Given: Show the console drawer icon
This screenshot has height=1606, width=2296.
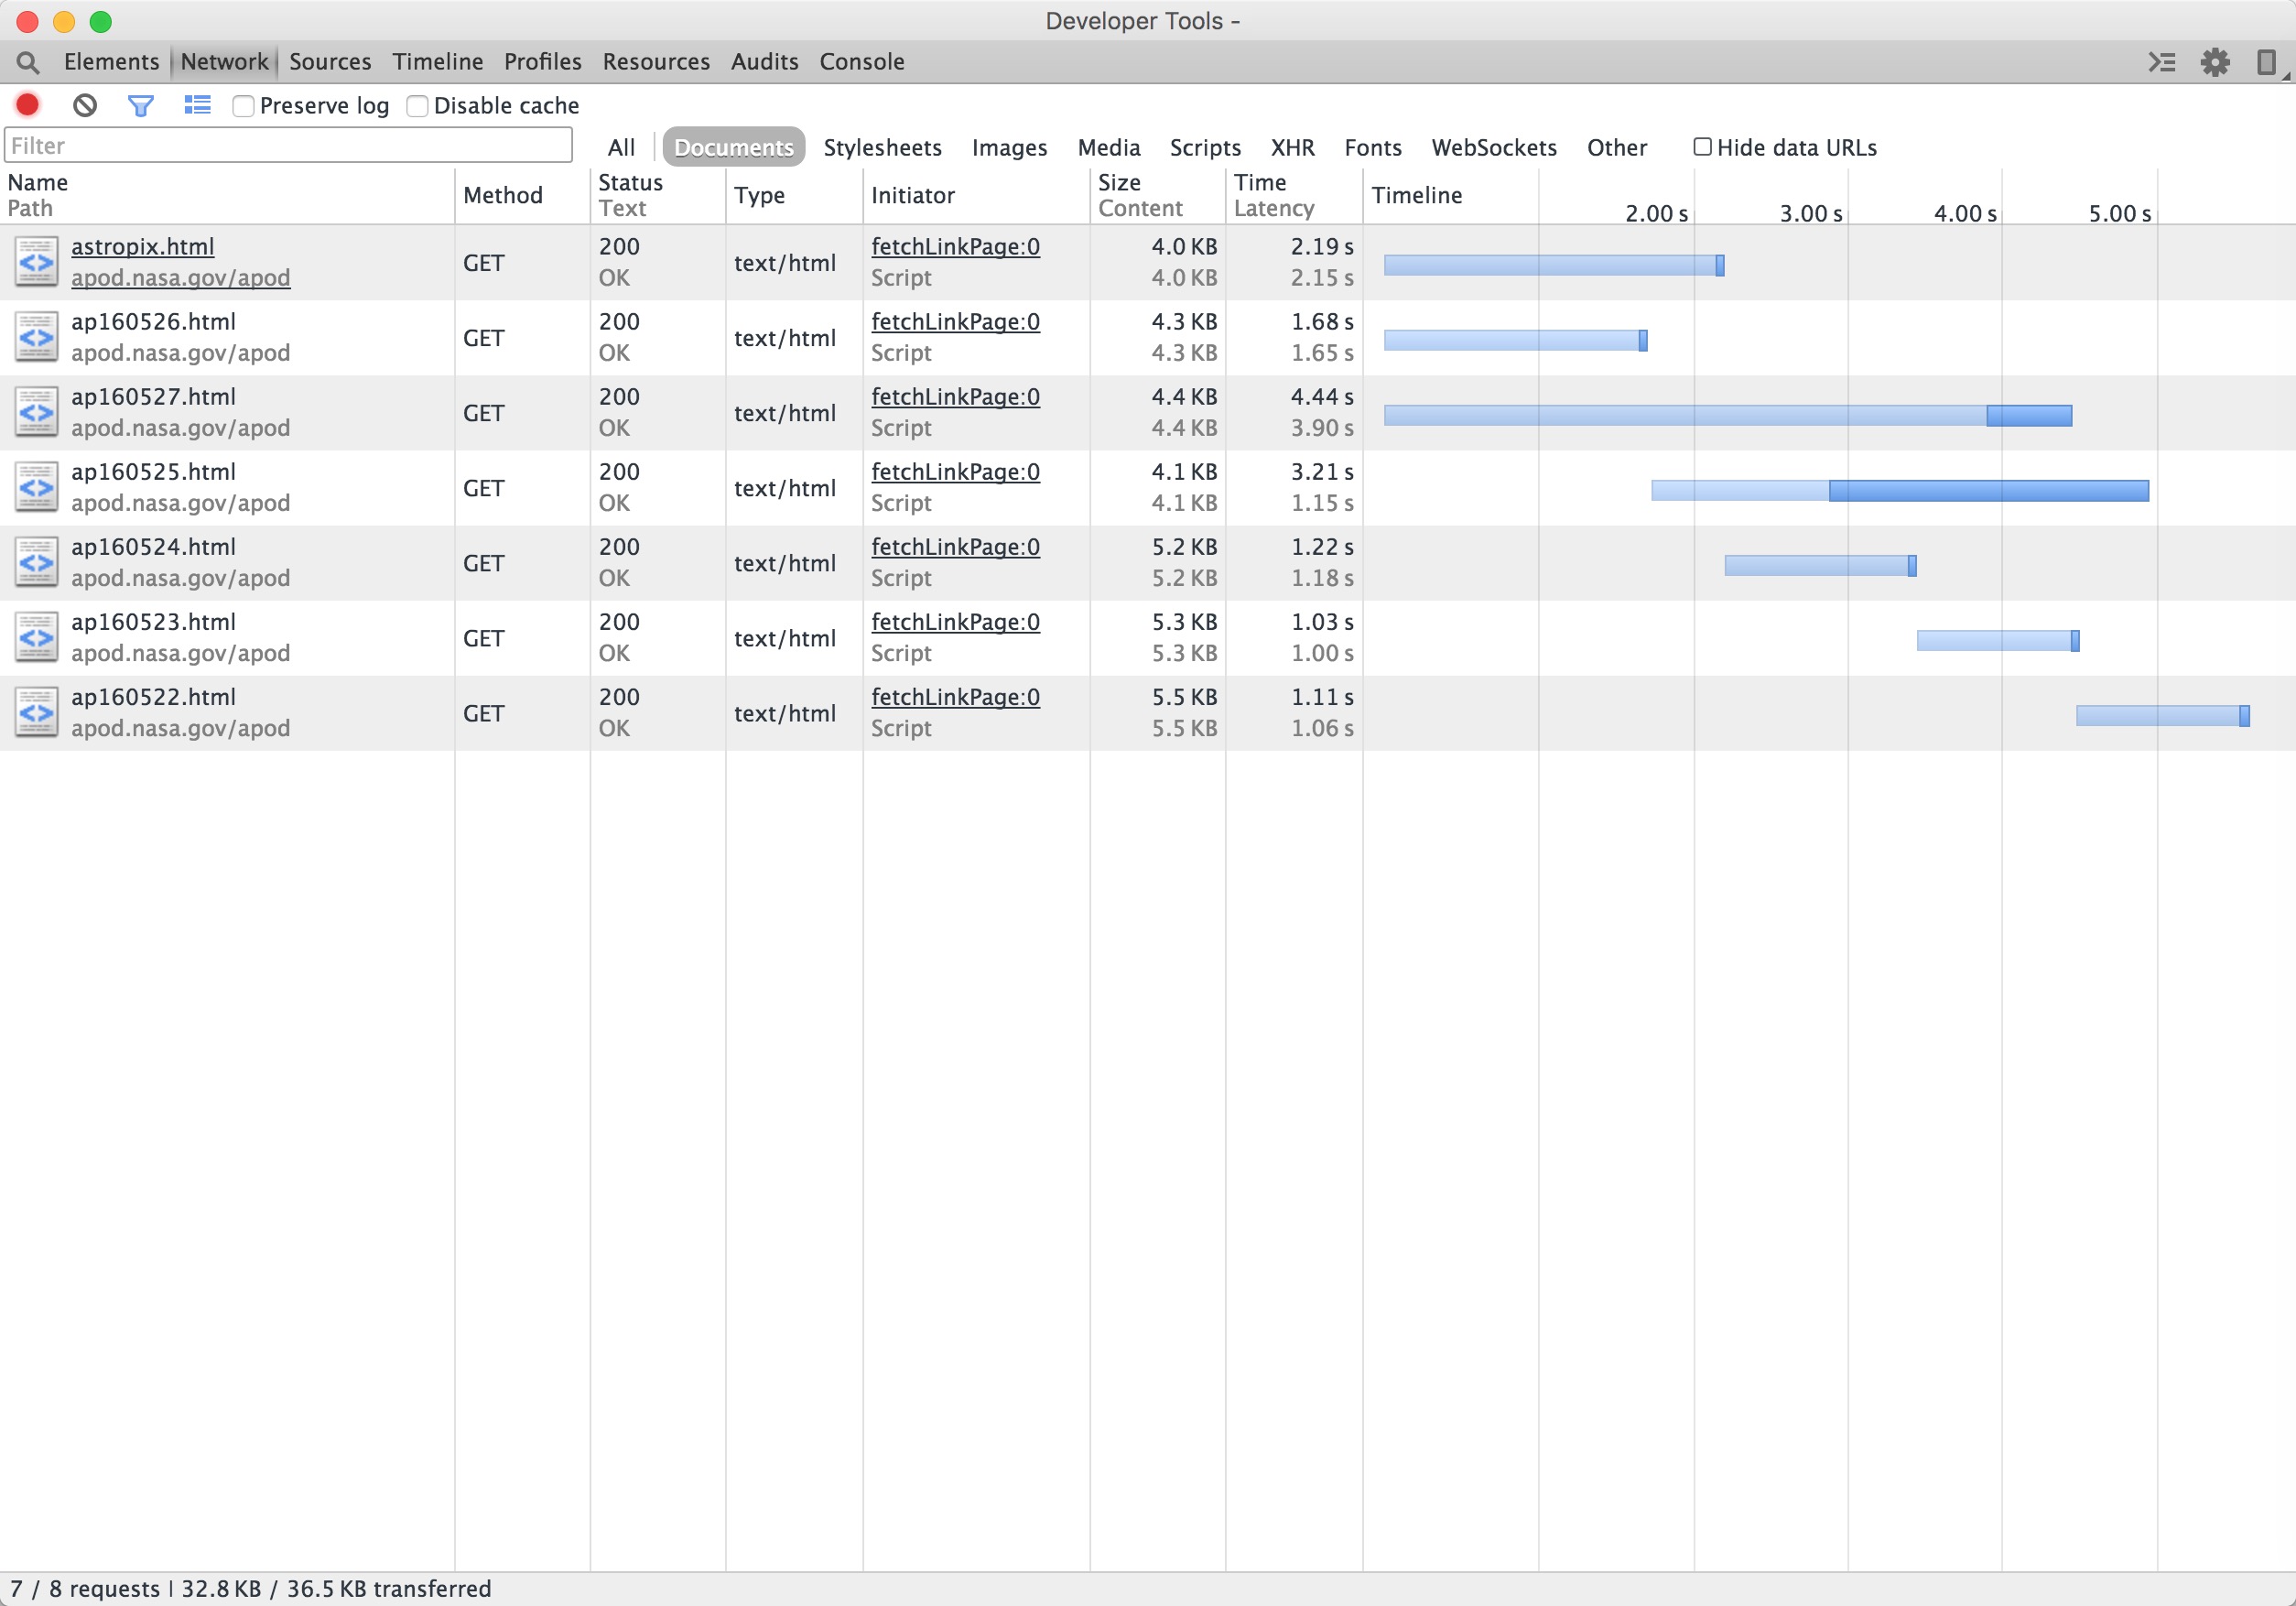Looking at the screenshot, I should [2162, 62].
